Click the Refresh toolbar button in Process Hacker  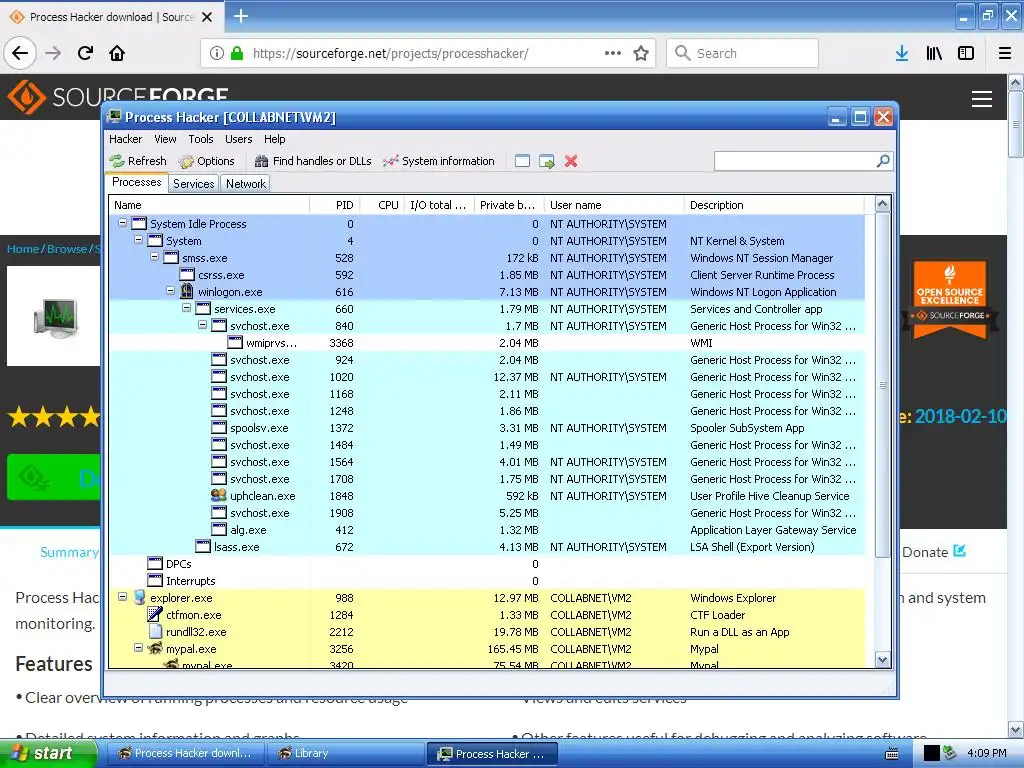click(x=138, y=161)
